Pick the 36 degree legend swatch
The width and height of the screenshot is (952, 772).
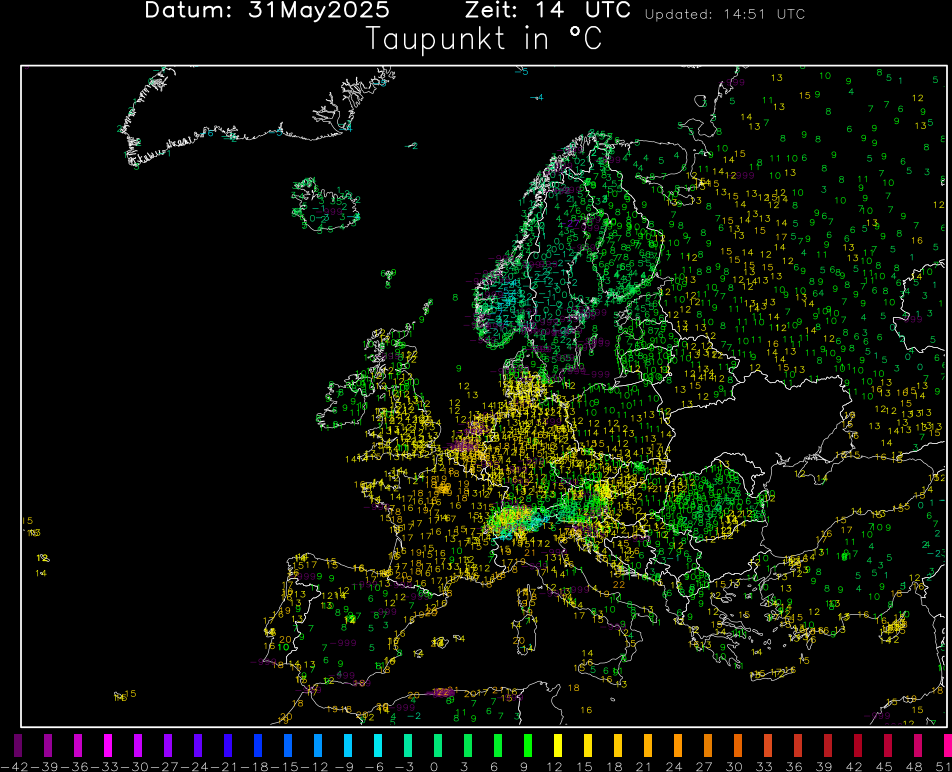[798, 745]
